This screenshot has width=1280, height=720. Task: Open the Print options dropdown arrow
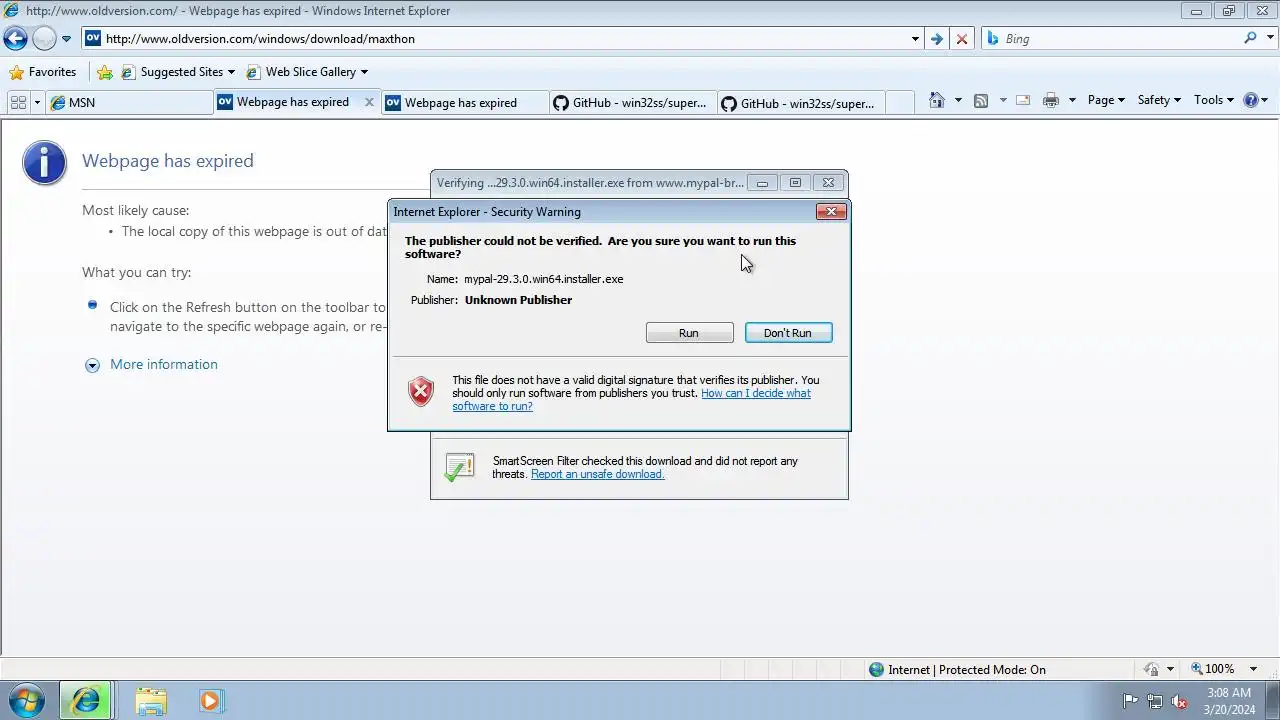click(1072, 100)
